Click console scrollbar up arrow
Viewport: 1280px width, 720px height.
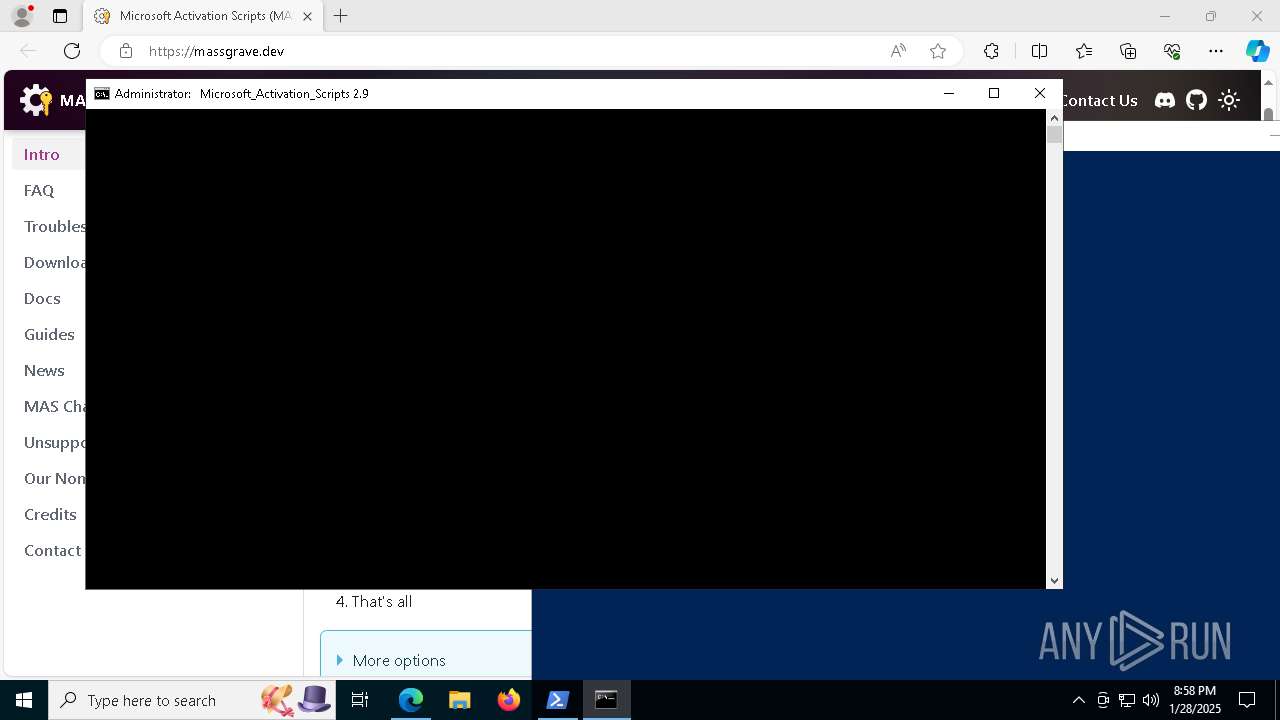tap(1054, 117)
